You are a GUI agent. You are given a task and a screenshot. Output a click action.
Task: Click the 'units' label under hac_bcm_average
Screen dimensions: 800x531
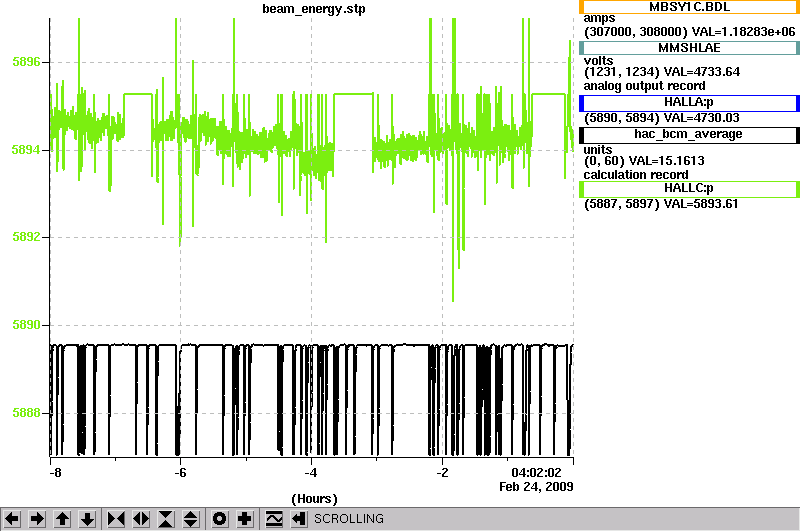[x=598, y=150]
